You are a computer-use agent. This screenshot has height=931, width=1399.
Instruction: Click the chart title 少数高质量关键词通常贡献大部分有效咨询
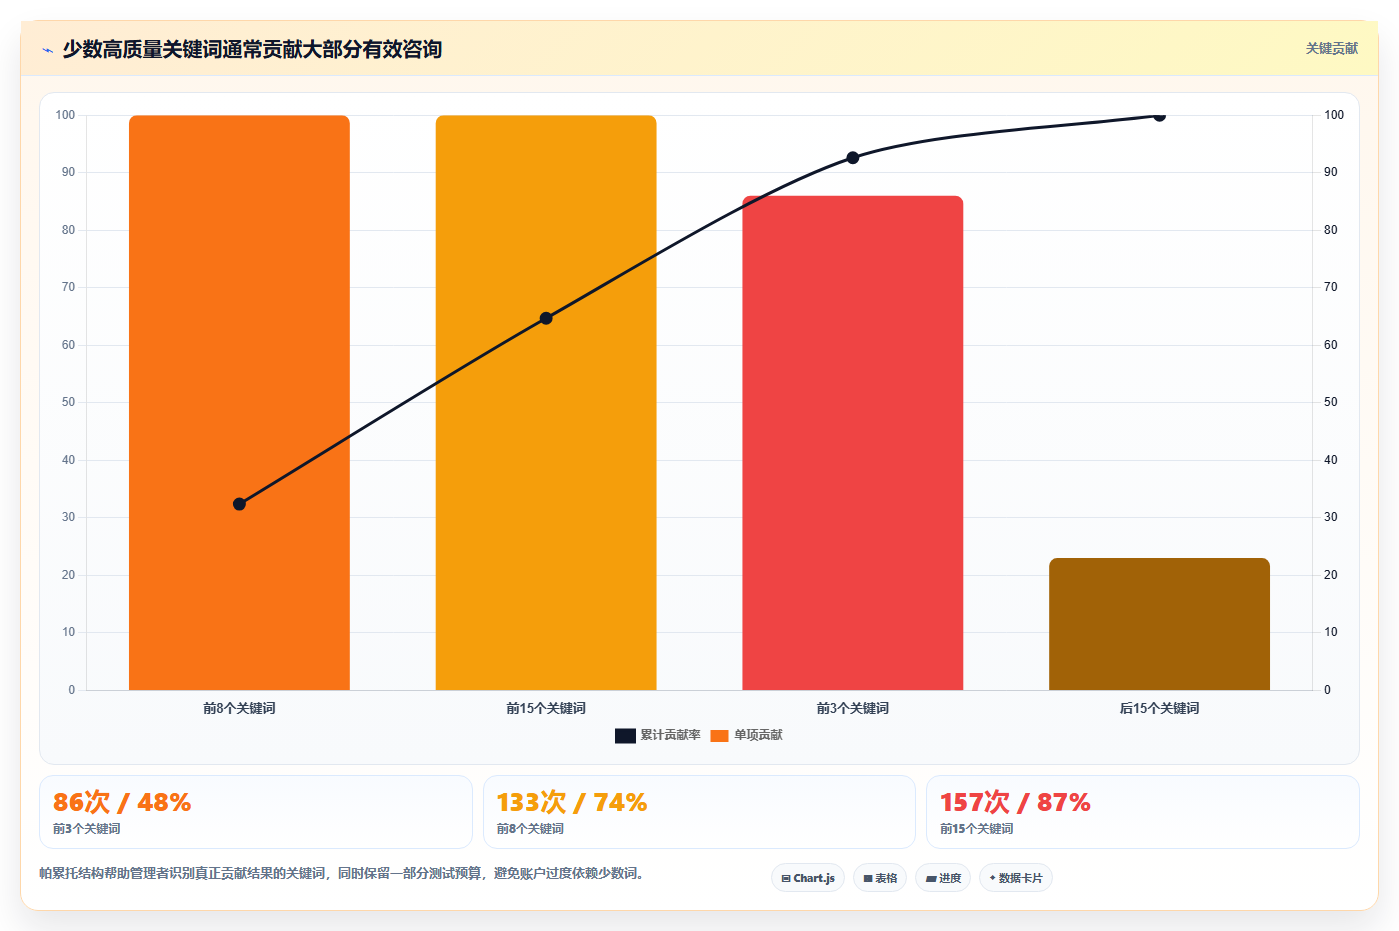[252, 49]
